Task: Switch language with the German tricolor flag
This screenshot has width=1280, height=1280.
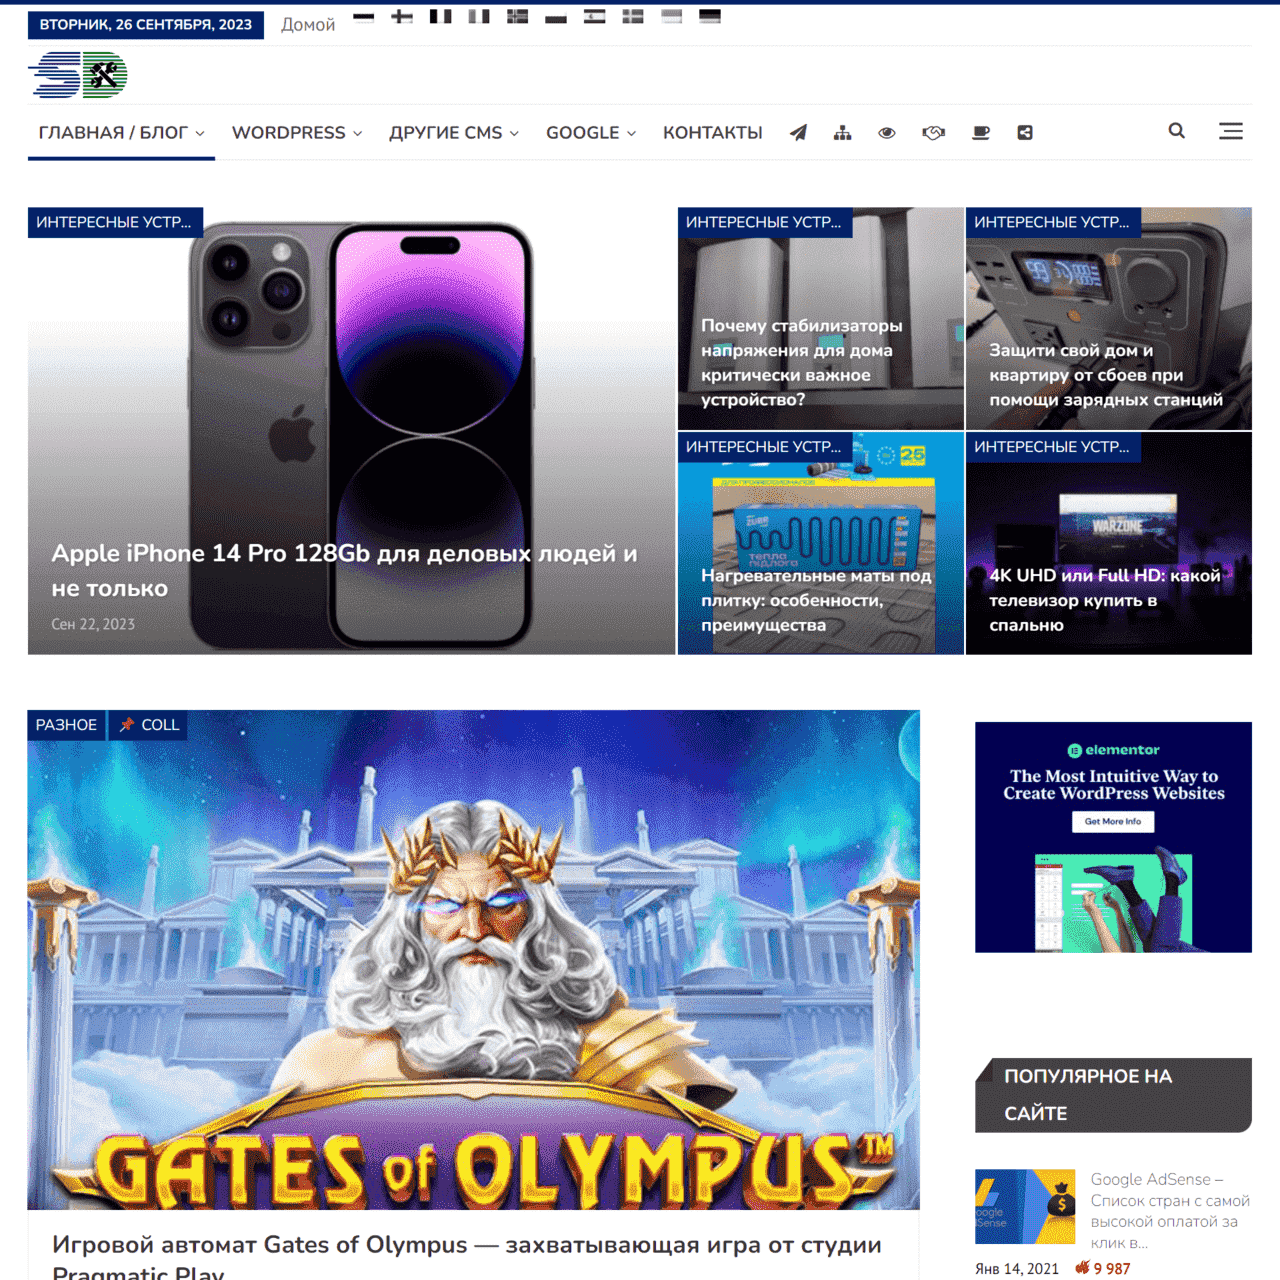Action: tap(710, 16)
